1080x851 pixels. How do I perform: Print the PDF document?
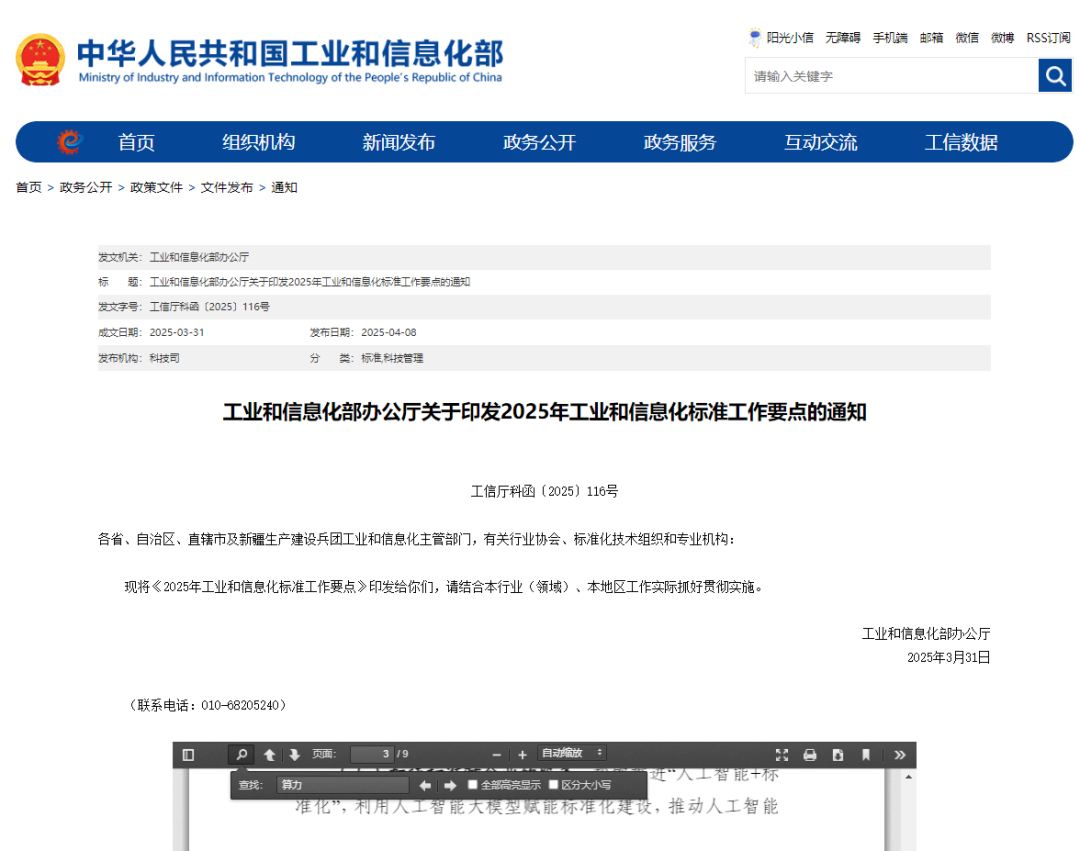tap(810, 754)
